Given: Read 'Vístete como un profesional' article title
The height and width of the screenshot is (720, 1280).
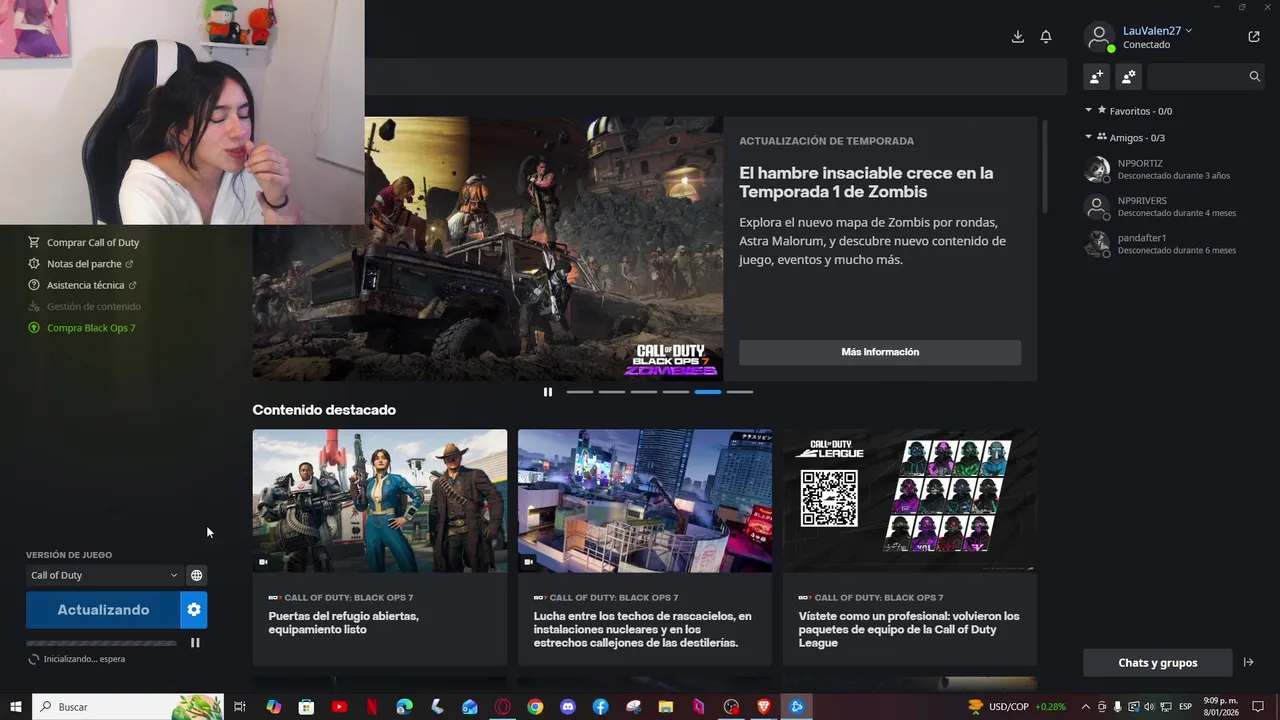Looking at the screenshot, I should (909, 629).
